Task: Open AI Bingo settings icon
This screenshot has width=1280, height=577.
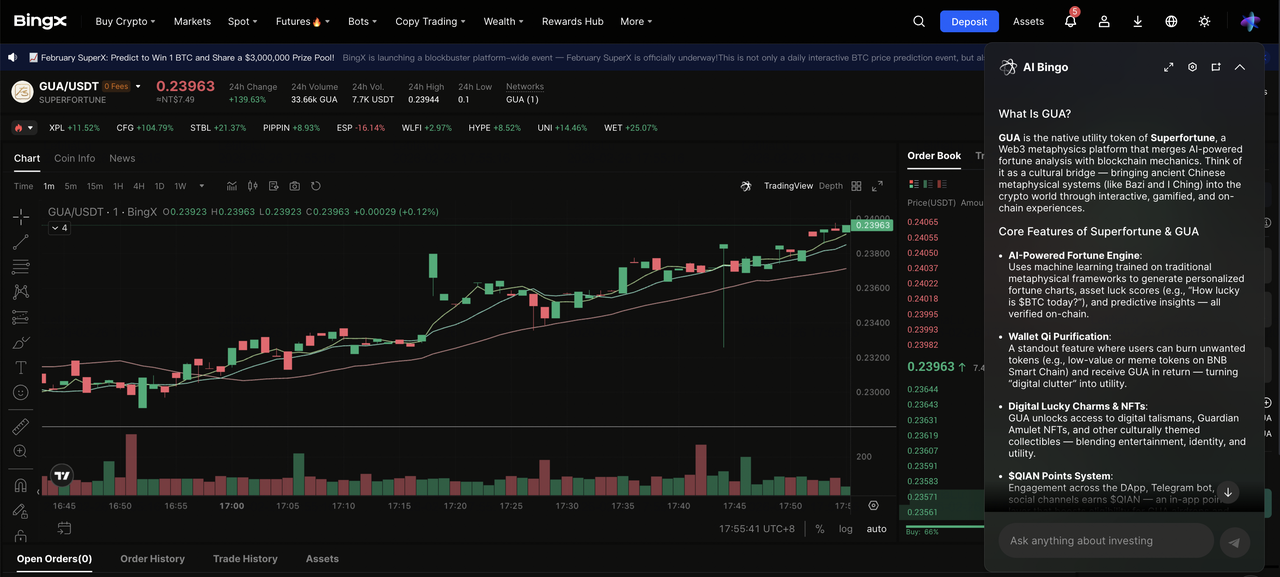Action: (1192, 67)
